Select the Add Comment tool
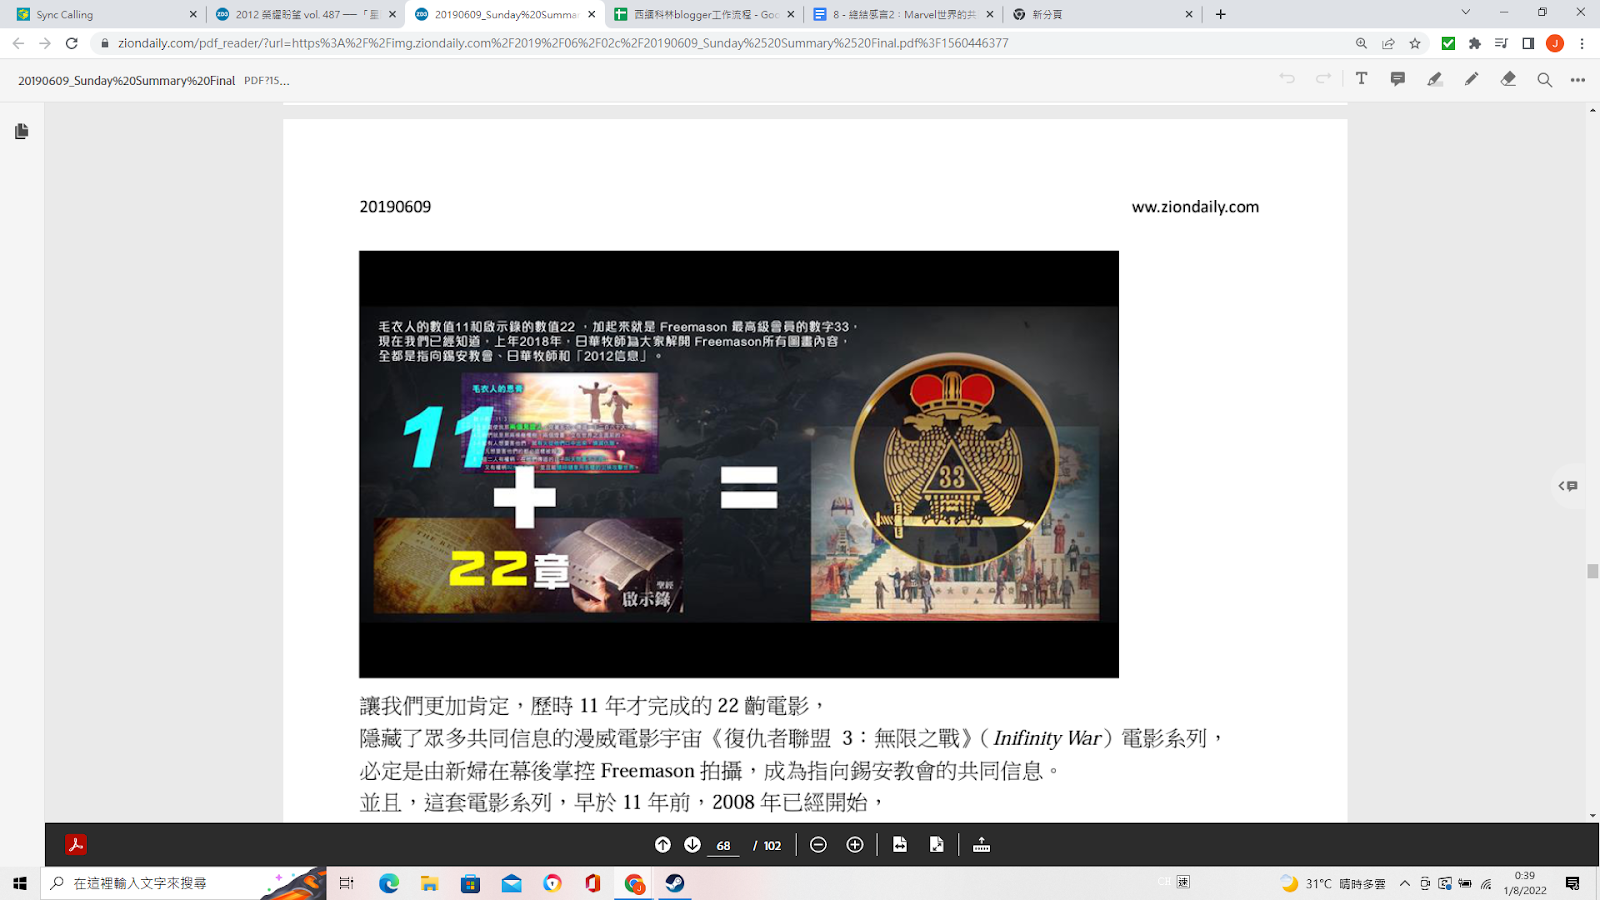This screenshot has width=1600, height=900. tap(1398, 79)
